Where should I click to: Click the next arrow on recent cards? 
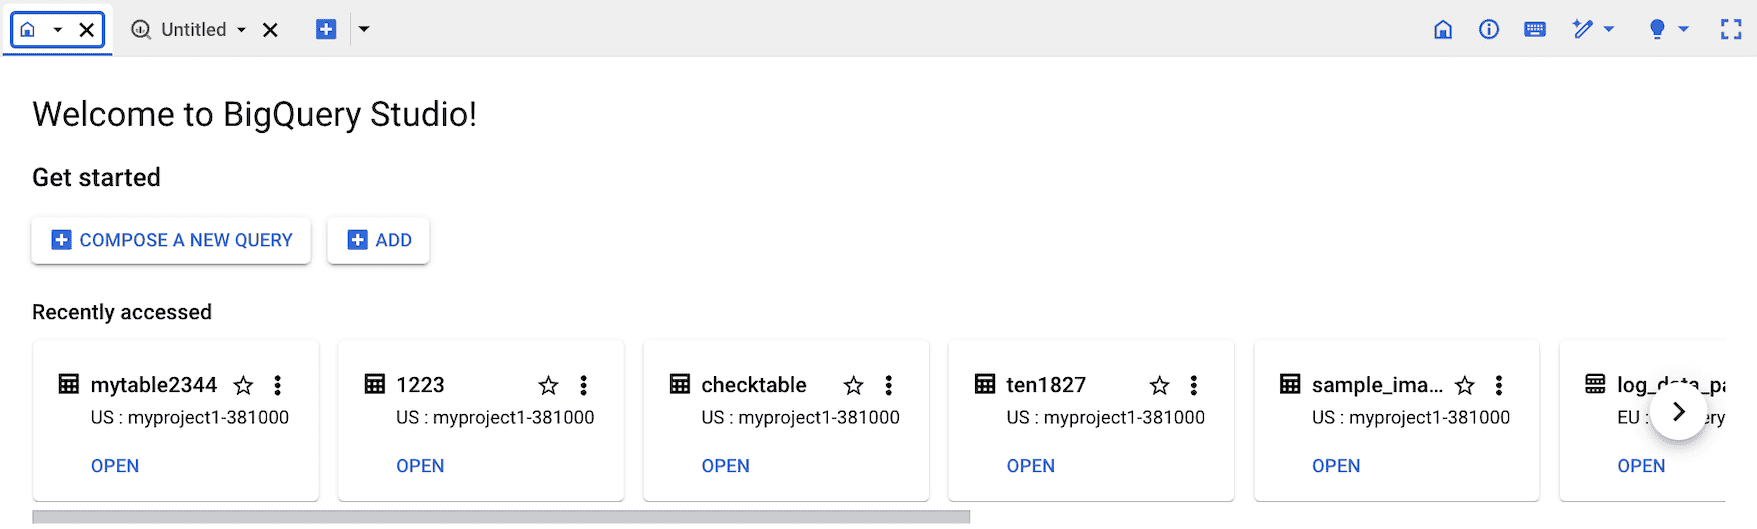click(x=1679, y=412)
